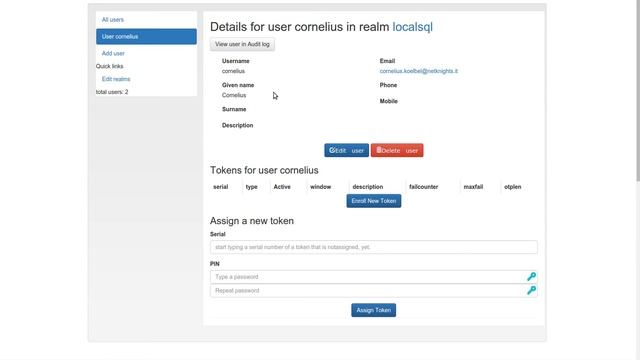Focus the Repeat password field
The image size is (640, 360).
[x=373, y=291]
